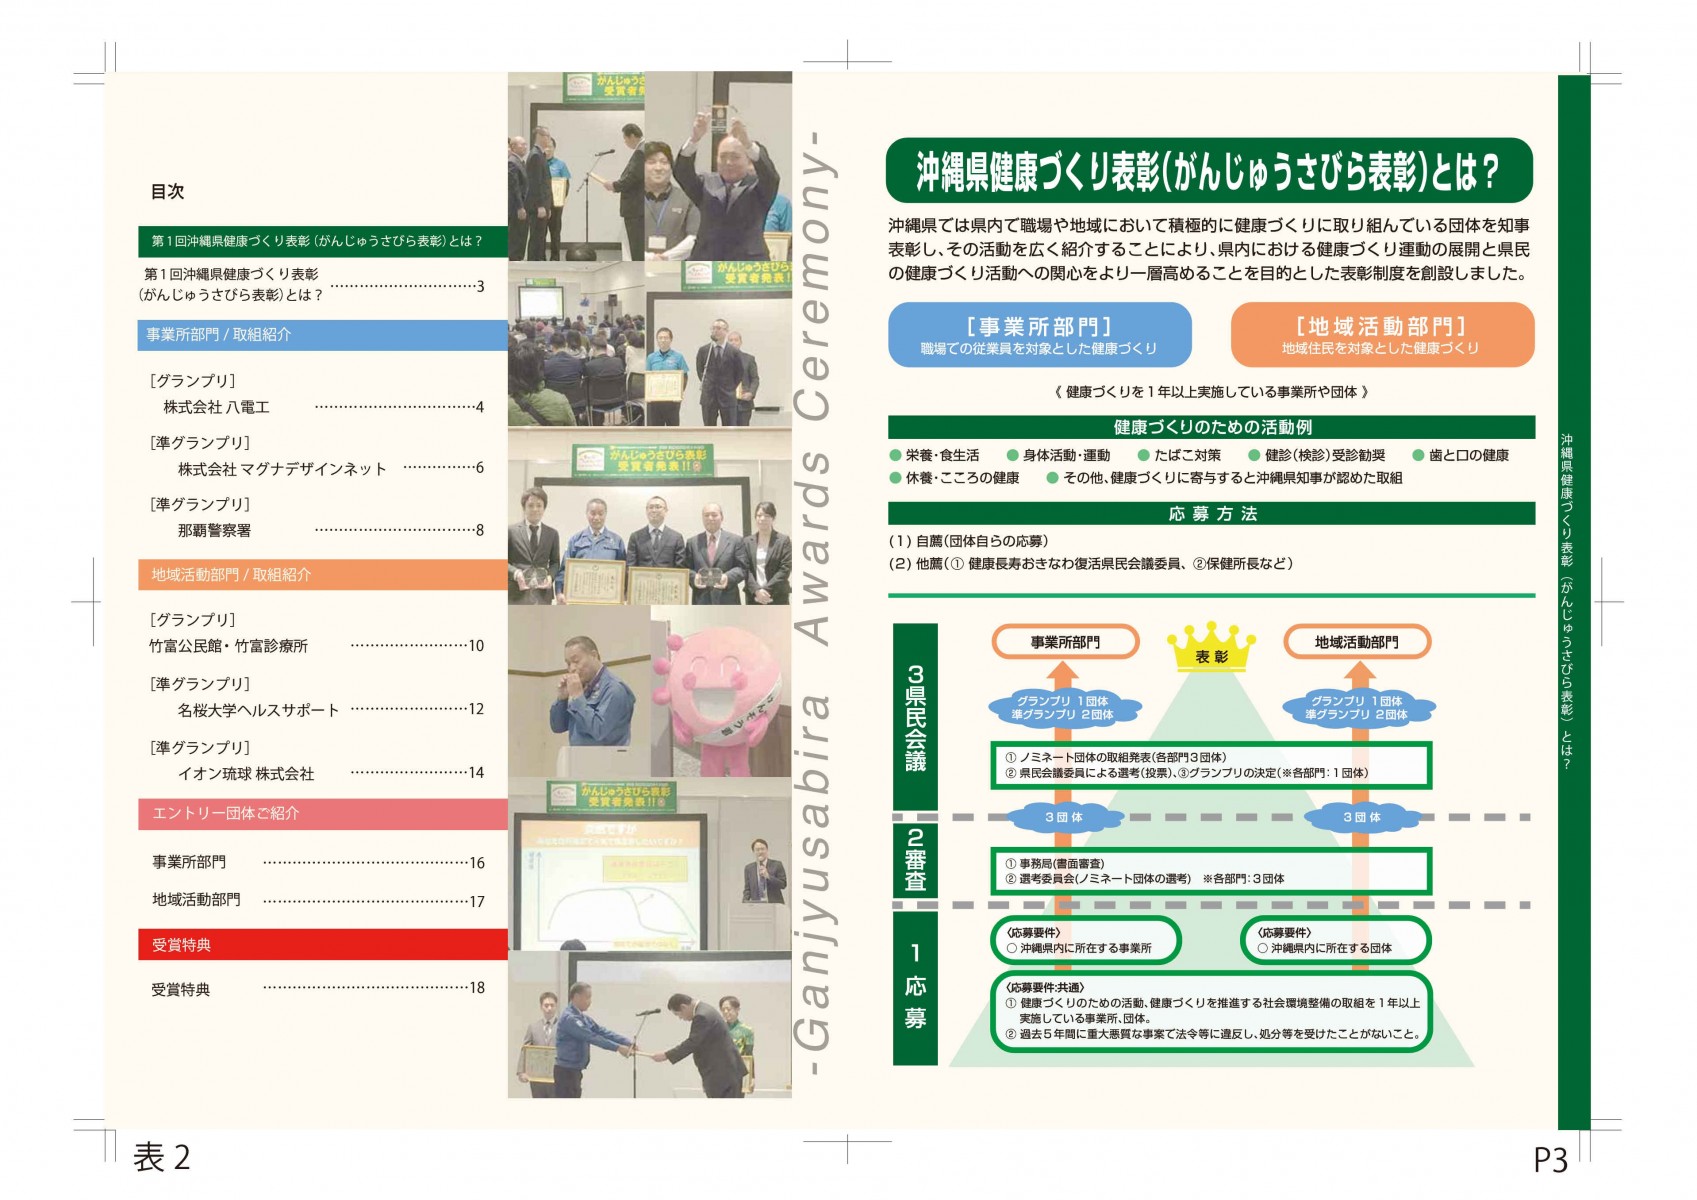The image size is (1697, 1200).
Task: Click right cloud グランプリ1団体 準グランプリ2団体
Action: coord(1357,708)
